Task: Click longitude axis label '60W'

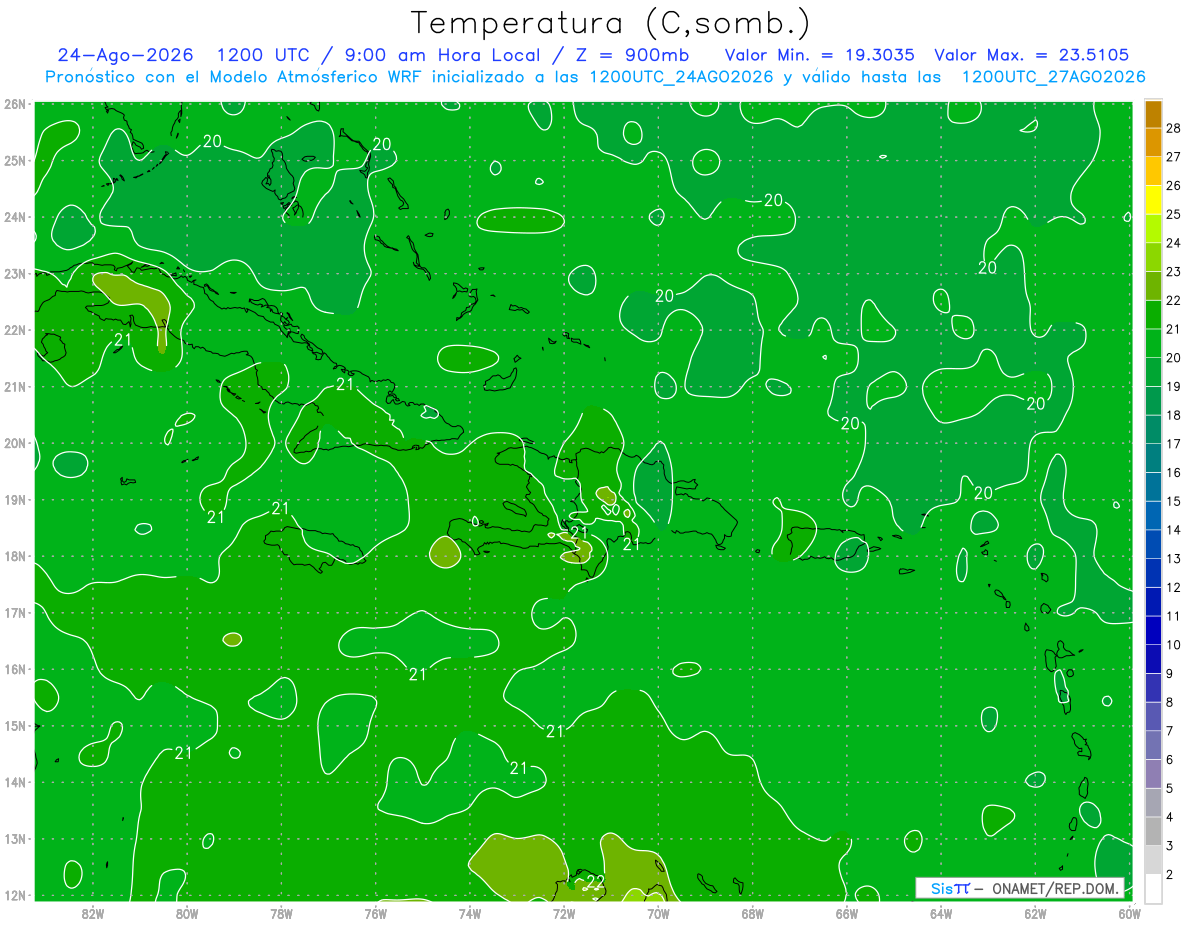Action: click(1129, 912)
